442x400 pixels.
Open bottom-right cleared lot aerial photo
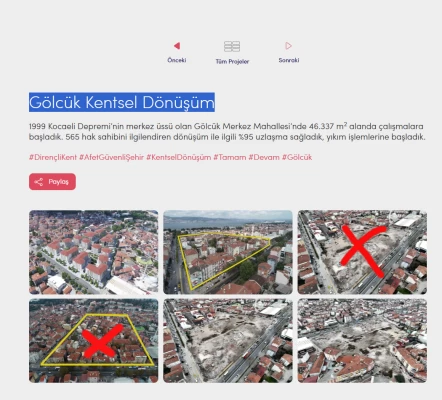(x=362, y=341)
